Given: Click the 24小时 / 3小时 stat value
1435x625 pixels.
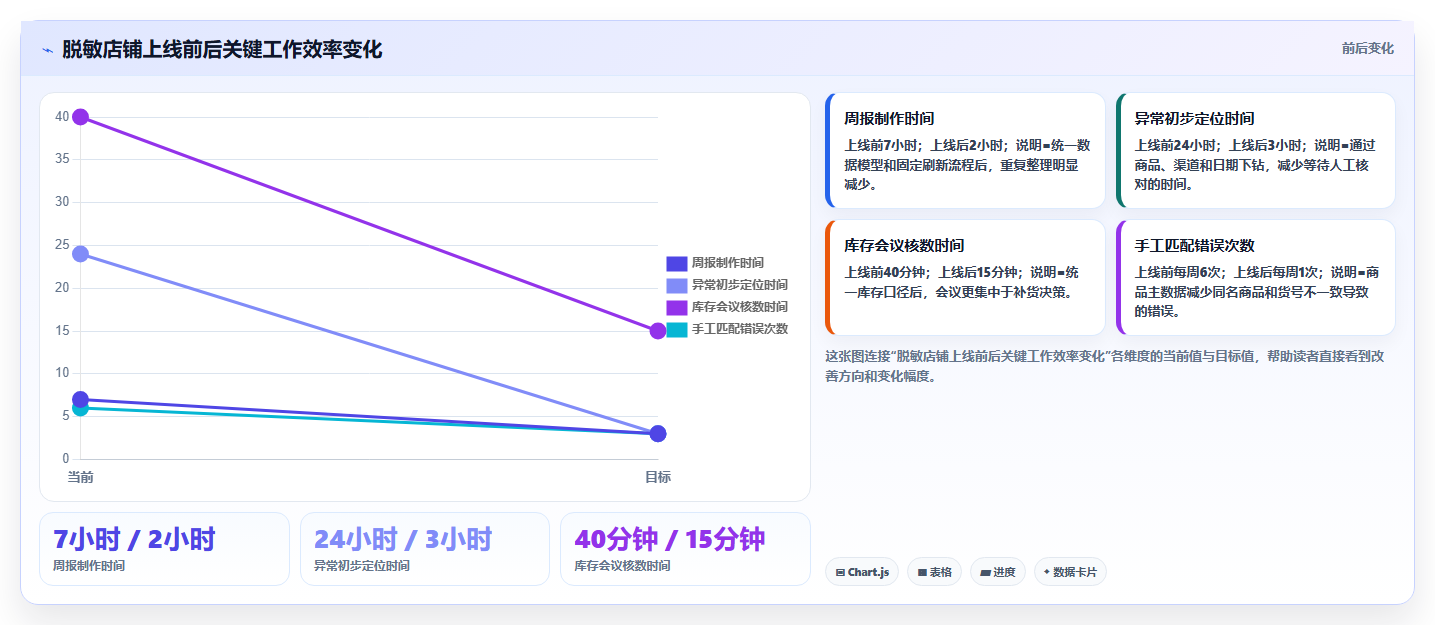Looking at the screenshot, I should click(403, 540).
